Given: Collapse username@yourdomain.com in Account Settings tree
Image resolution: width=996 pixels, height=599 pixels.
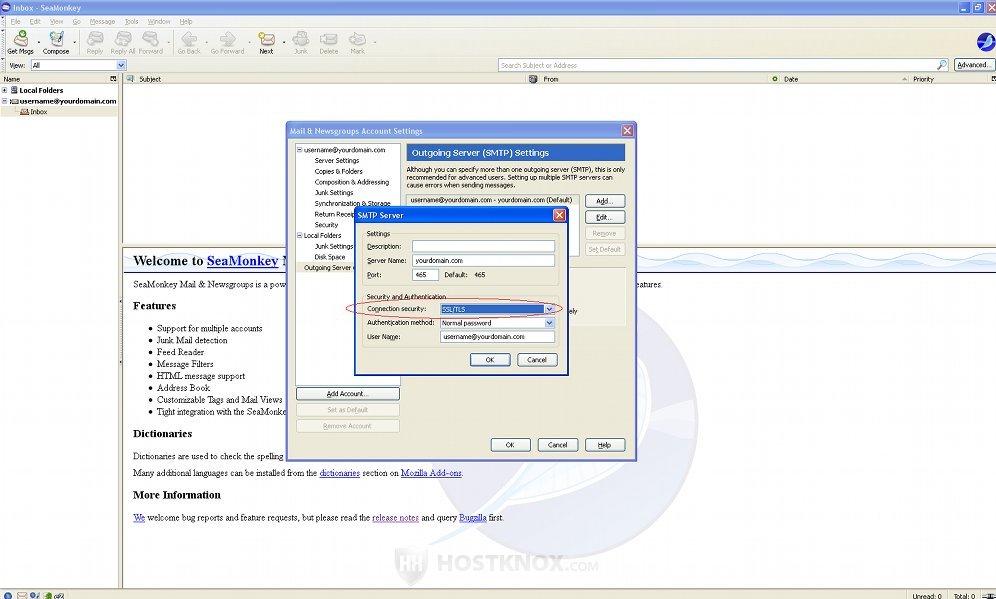Looking at the screenshot, I should (300, 150).
